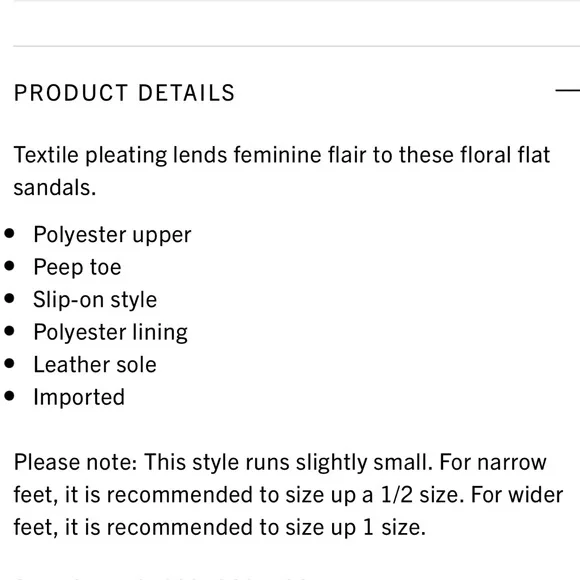This screenshot has height=580, width=580.
Task: Click the bullet beside Leather sole
Action: click(9, 363)
